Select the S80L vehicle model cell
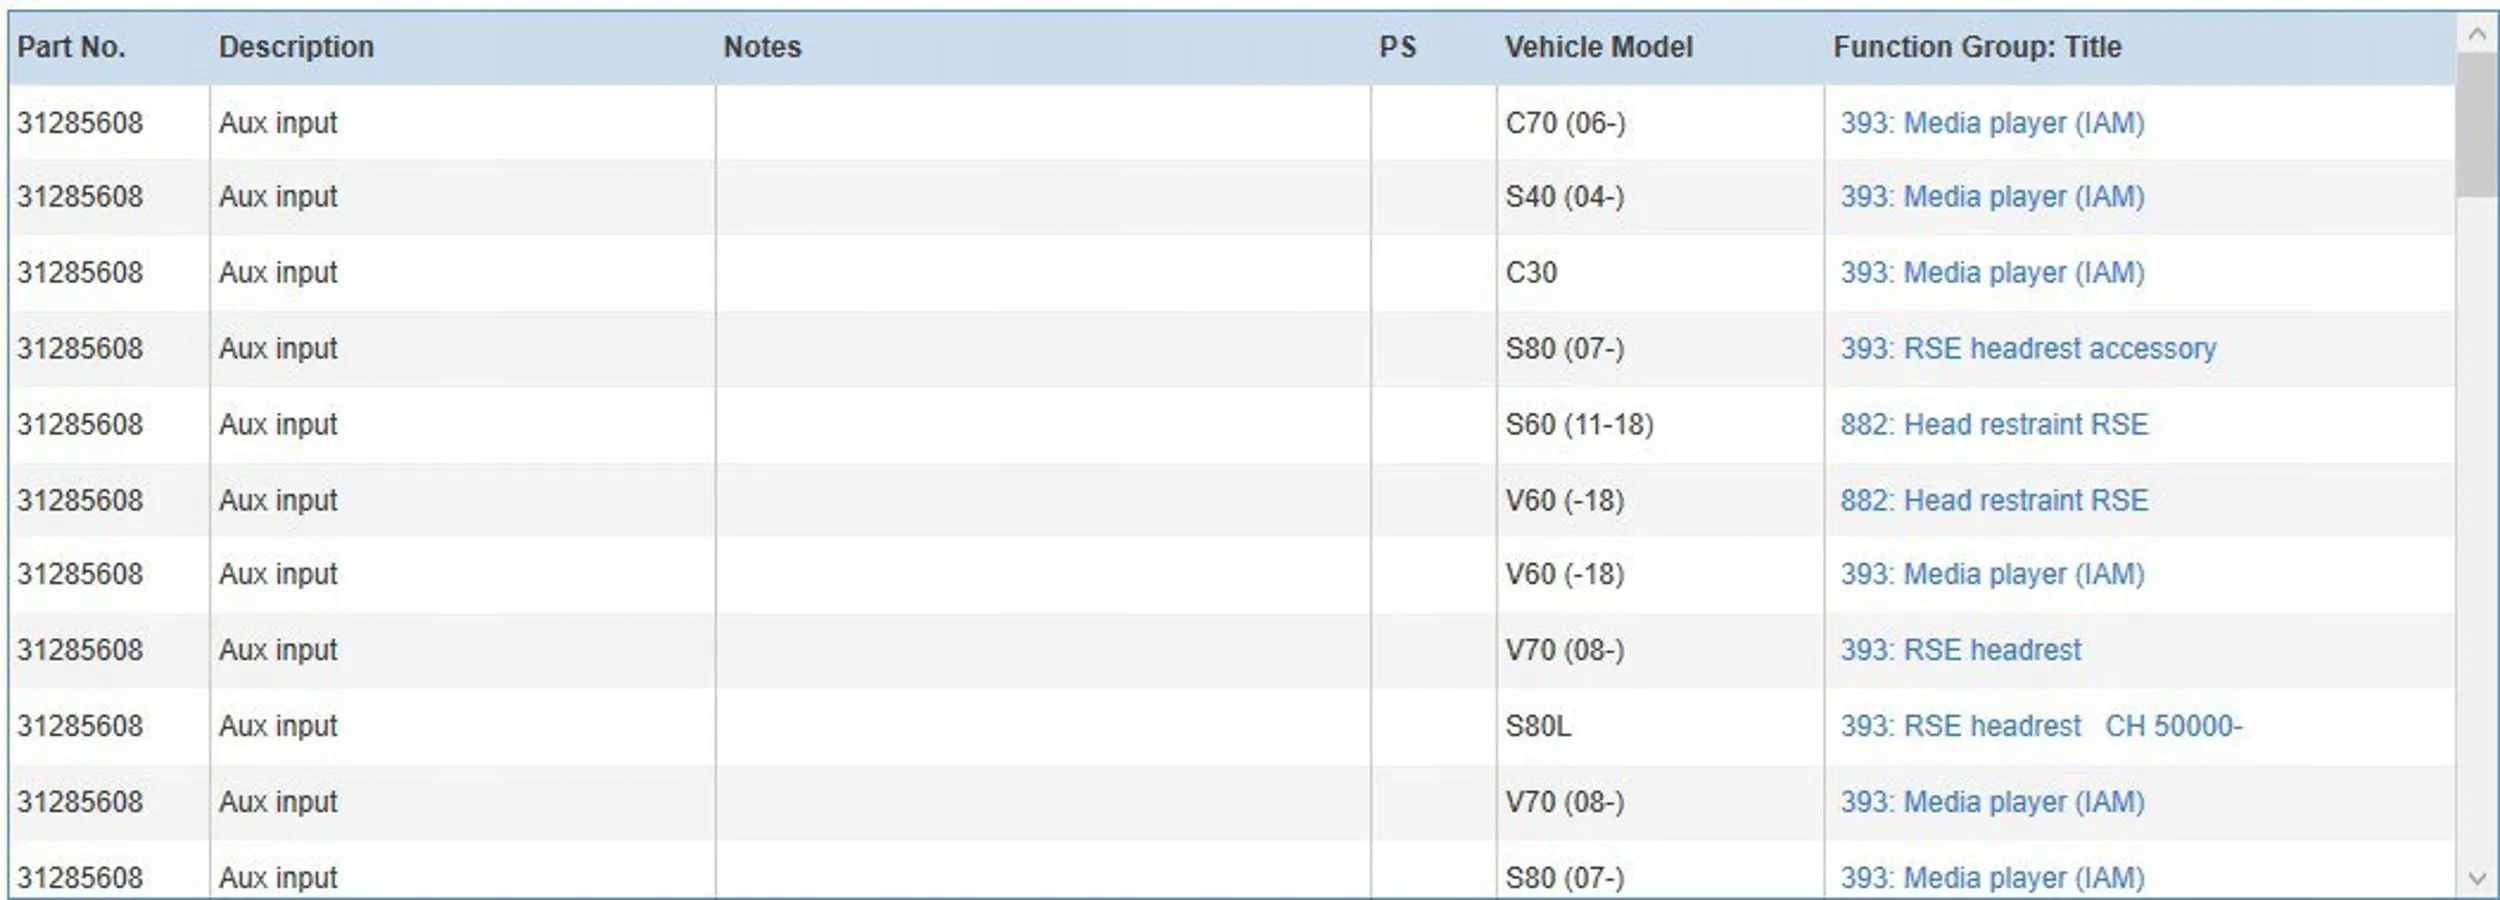The height and width of the screenshot is (900, 2500). tap(1538, 726)
